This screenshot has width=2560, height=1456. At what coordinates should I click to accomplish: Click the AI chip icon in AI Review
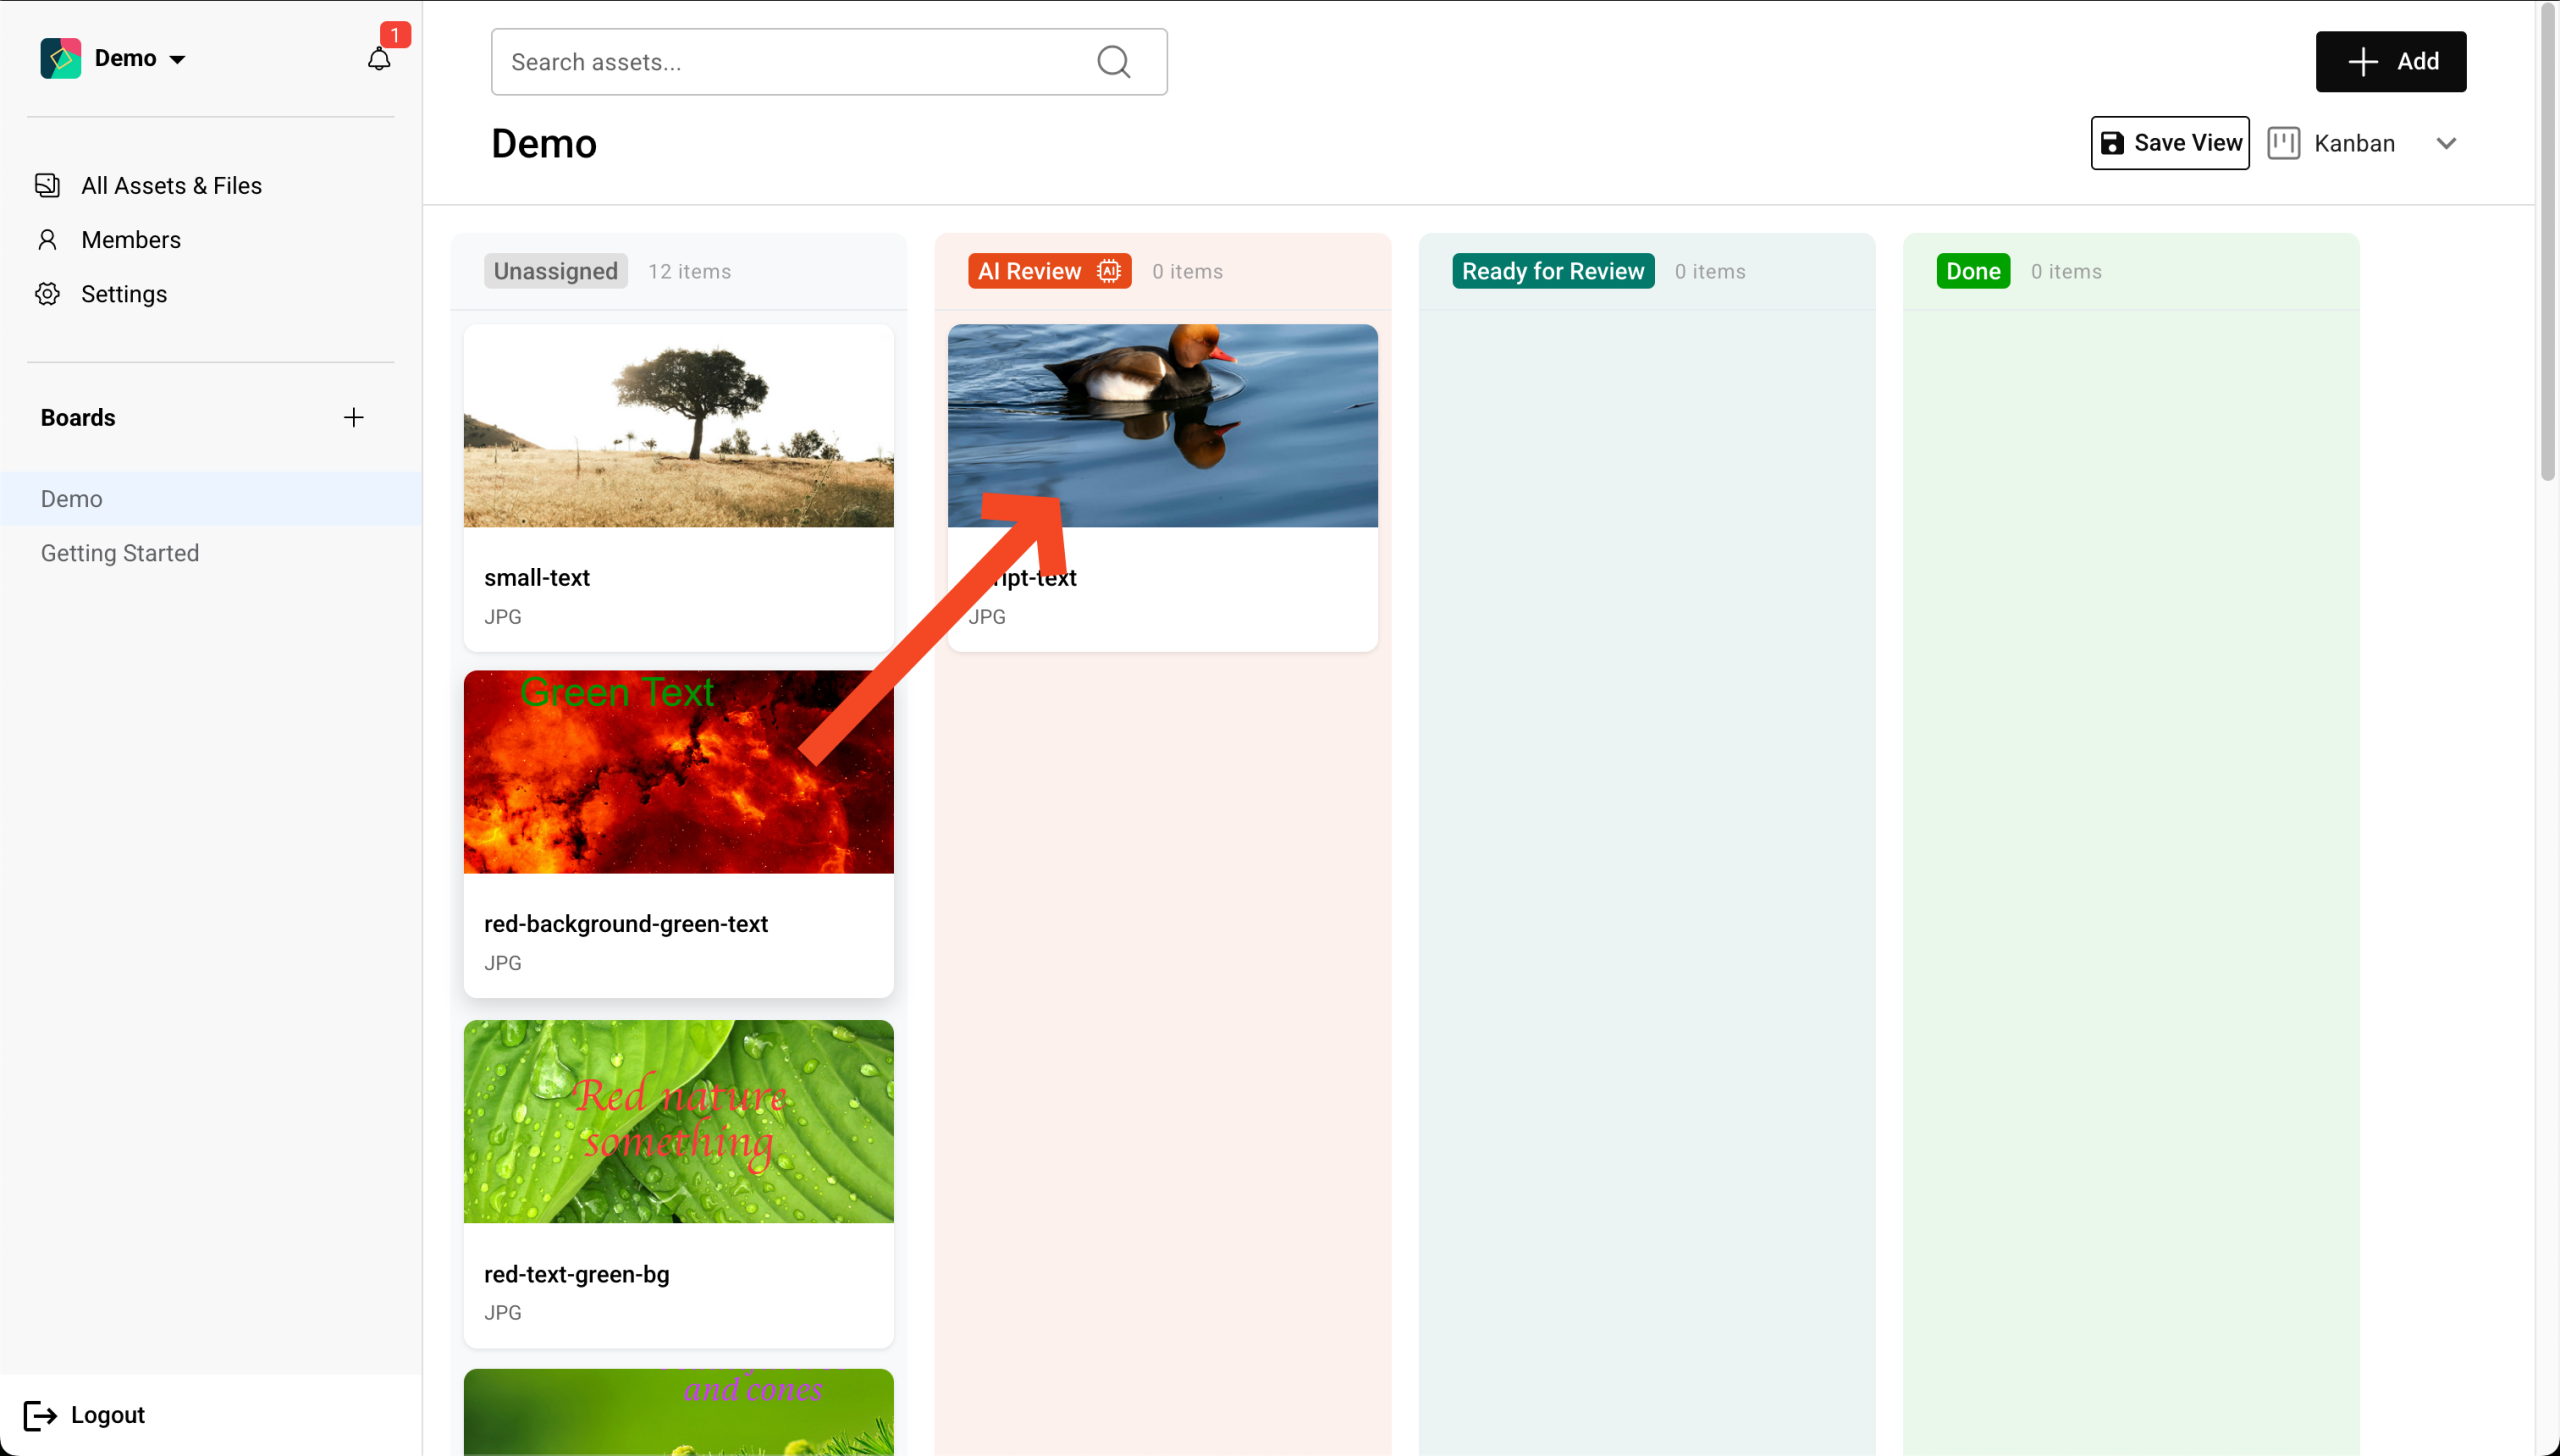coord(1108,271)
